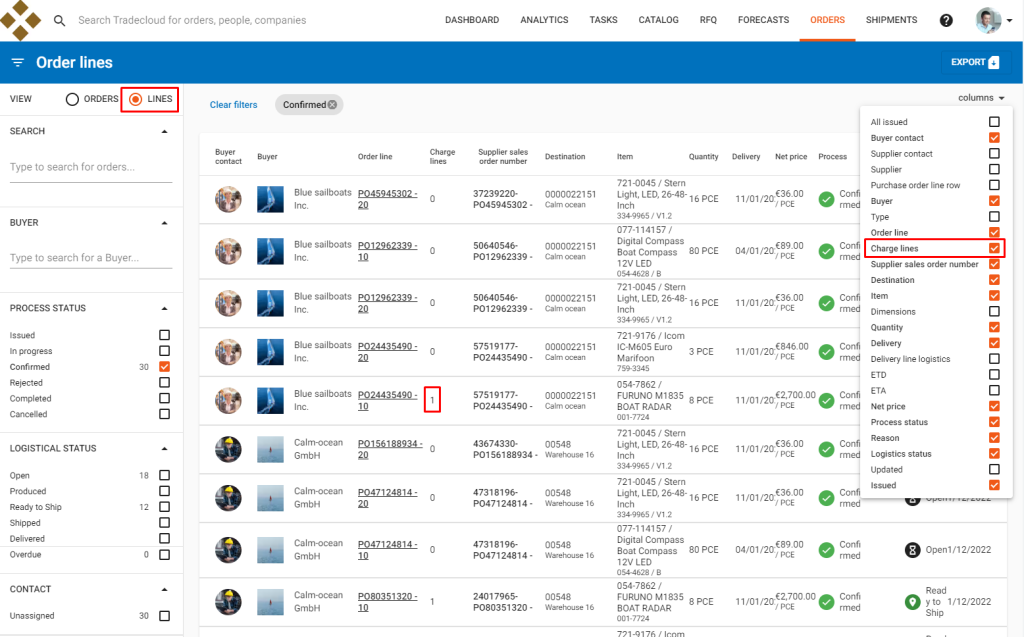
Task: Open the DASHBOARD tab
Action: [472, 20]
